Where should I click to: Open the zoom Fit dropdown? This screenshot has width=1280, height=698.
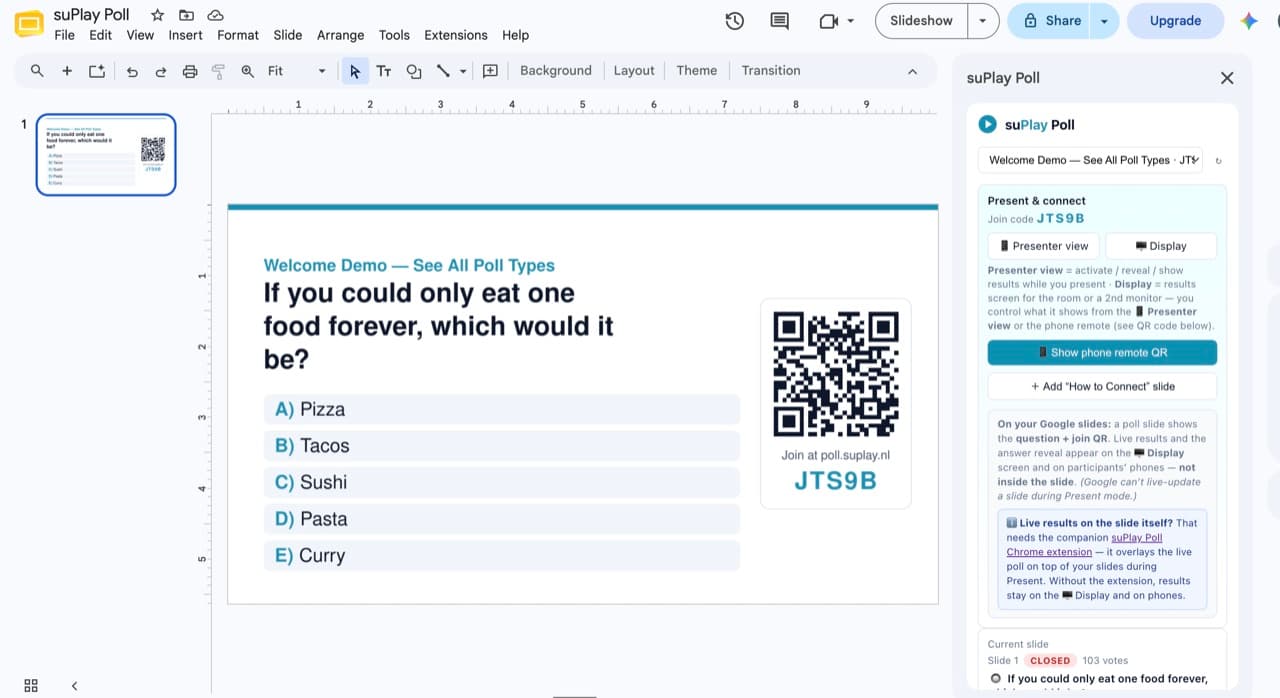[297, 71]
